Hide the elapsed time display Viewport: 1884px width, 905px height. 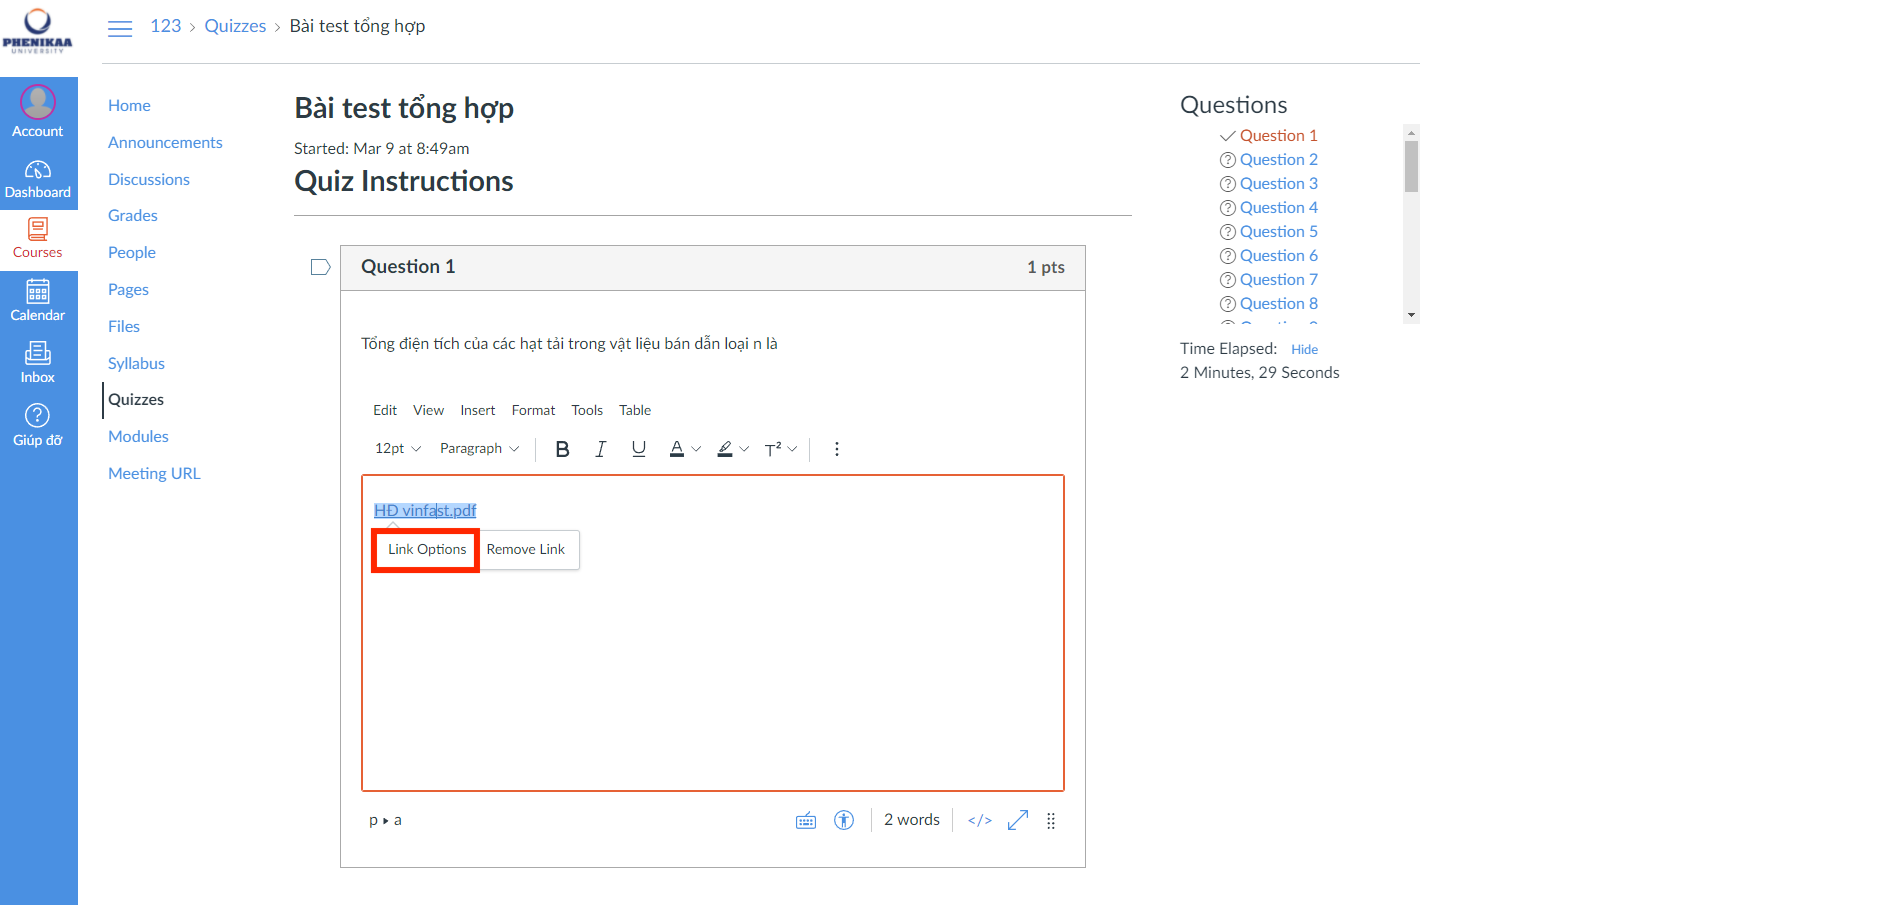[1304, 349]
